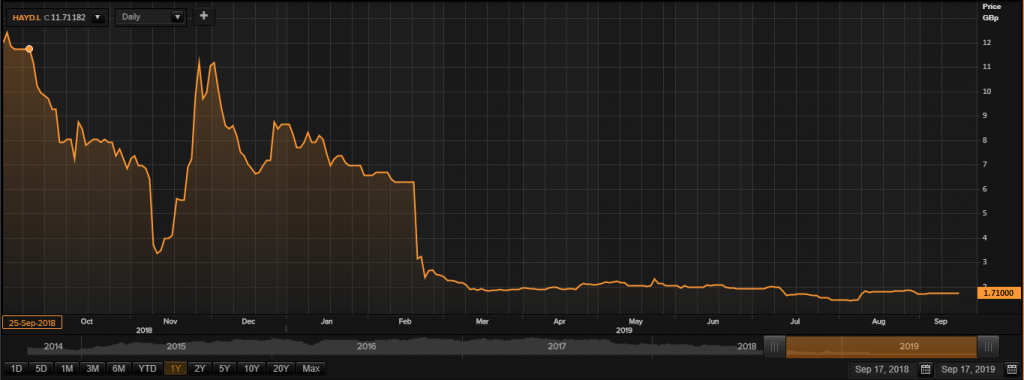
Task: Grab left handle of navigator range slider
Action: [x=775, y=347]
